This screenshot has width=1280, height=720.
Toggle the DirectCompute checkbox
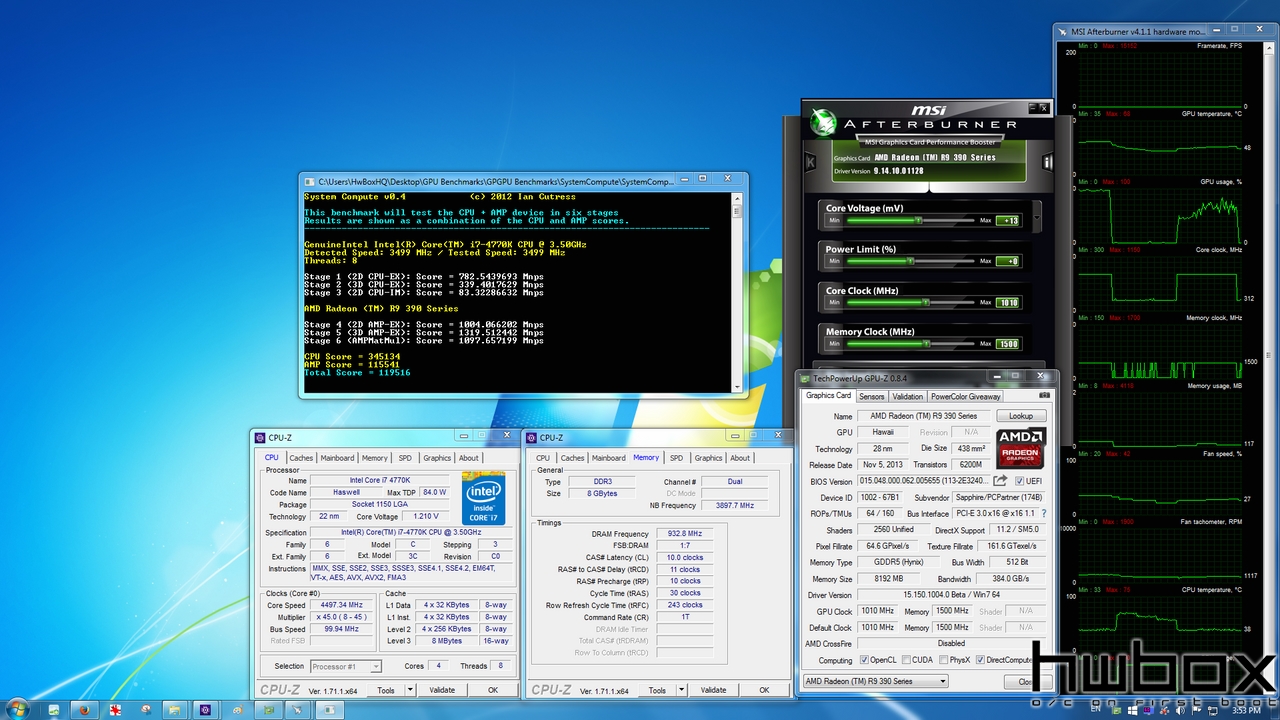pyautogui.click(x=981, y=660)
